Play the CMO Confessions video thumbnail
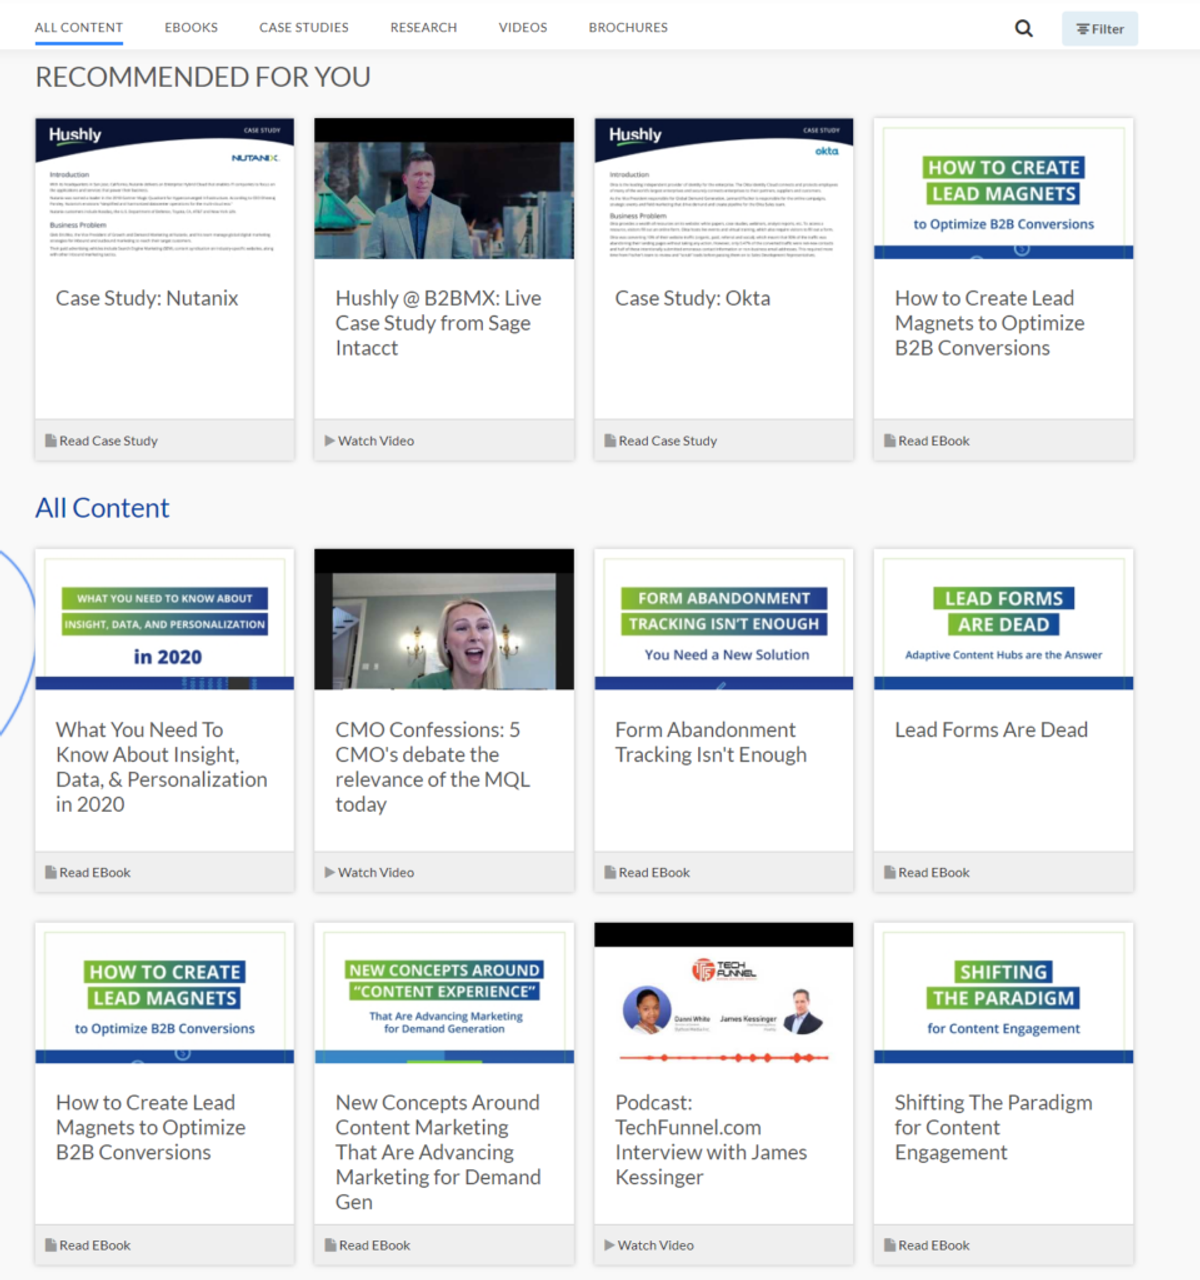 pos(444,619)
